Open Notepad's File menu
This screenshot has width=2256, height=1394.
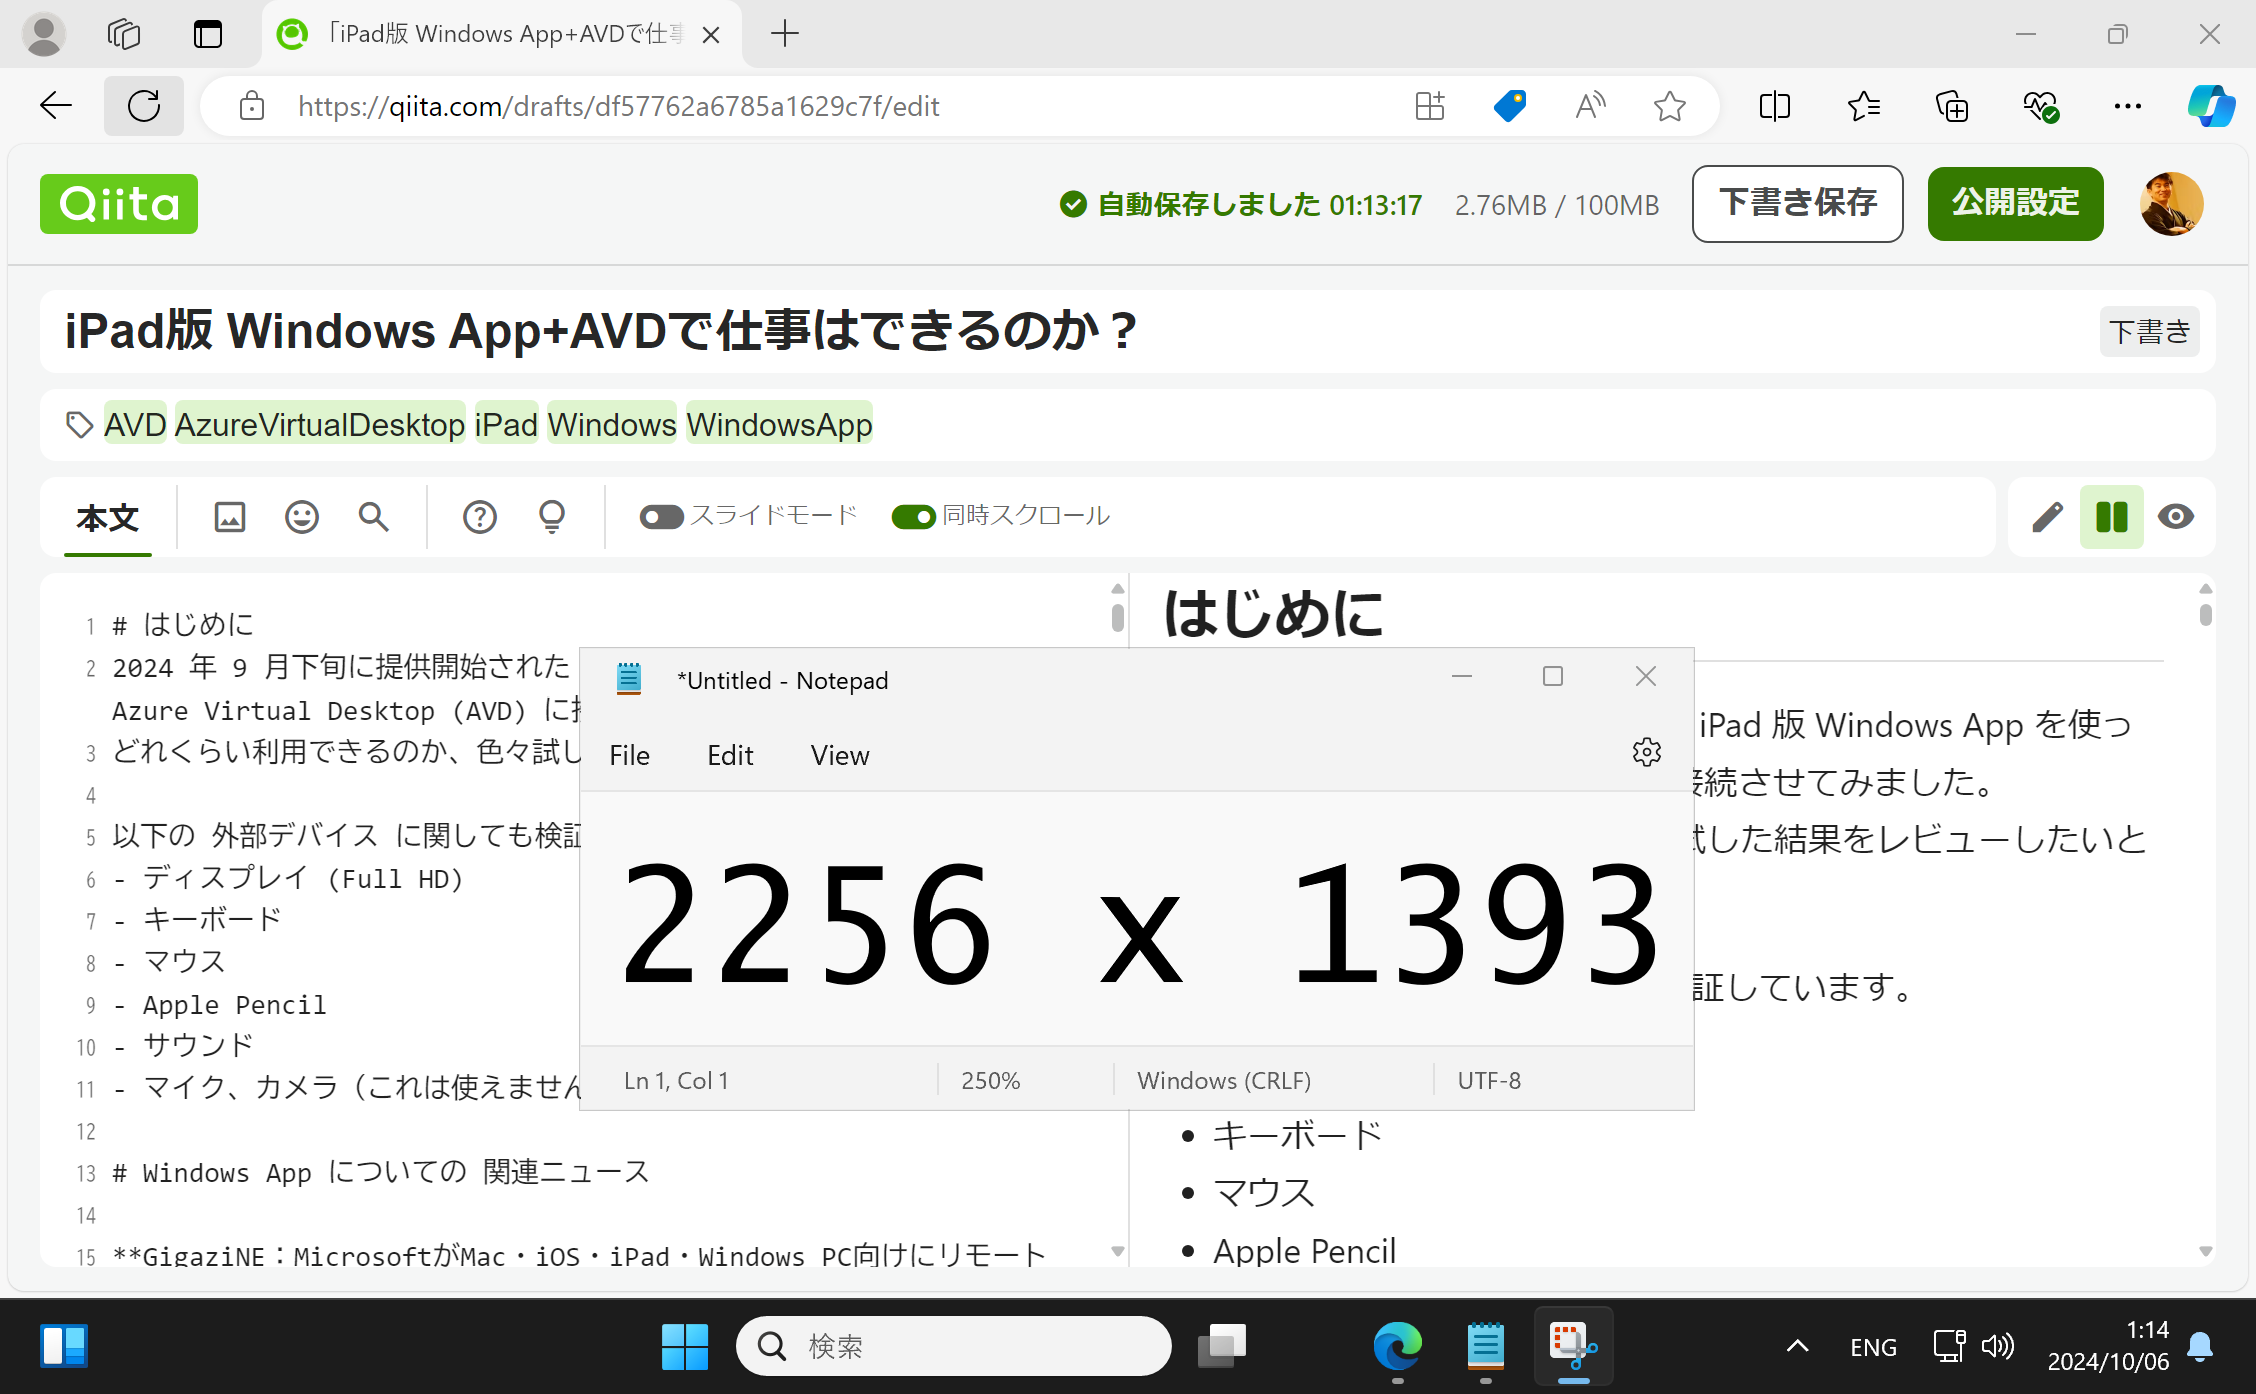629,755
